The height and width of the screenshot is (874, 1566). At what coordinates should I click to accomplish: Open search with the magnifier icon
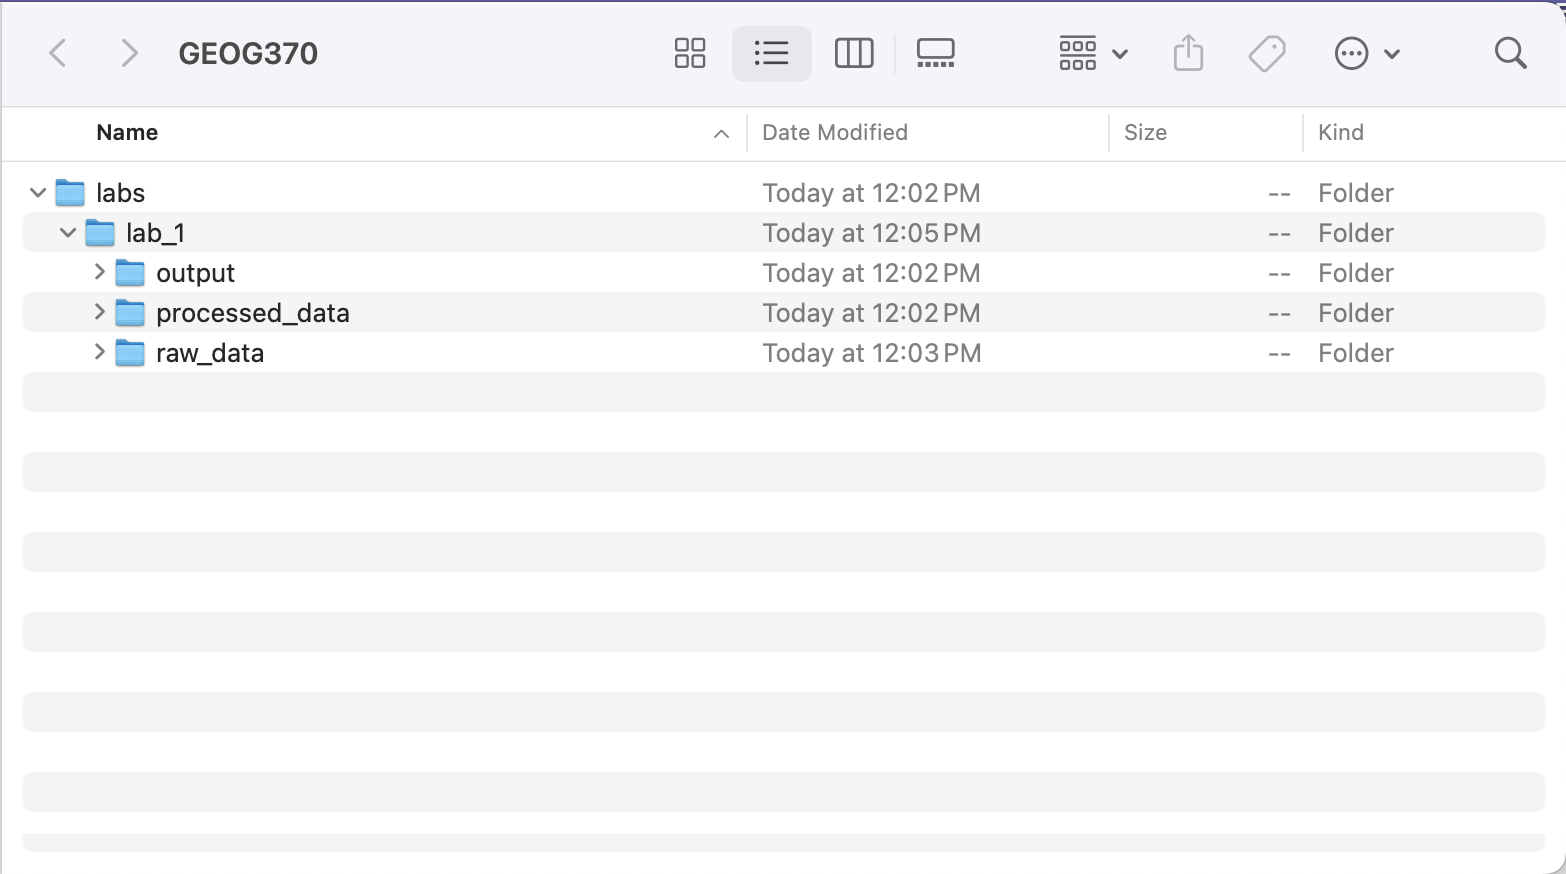tap(1510, 53)
